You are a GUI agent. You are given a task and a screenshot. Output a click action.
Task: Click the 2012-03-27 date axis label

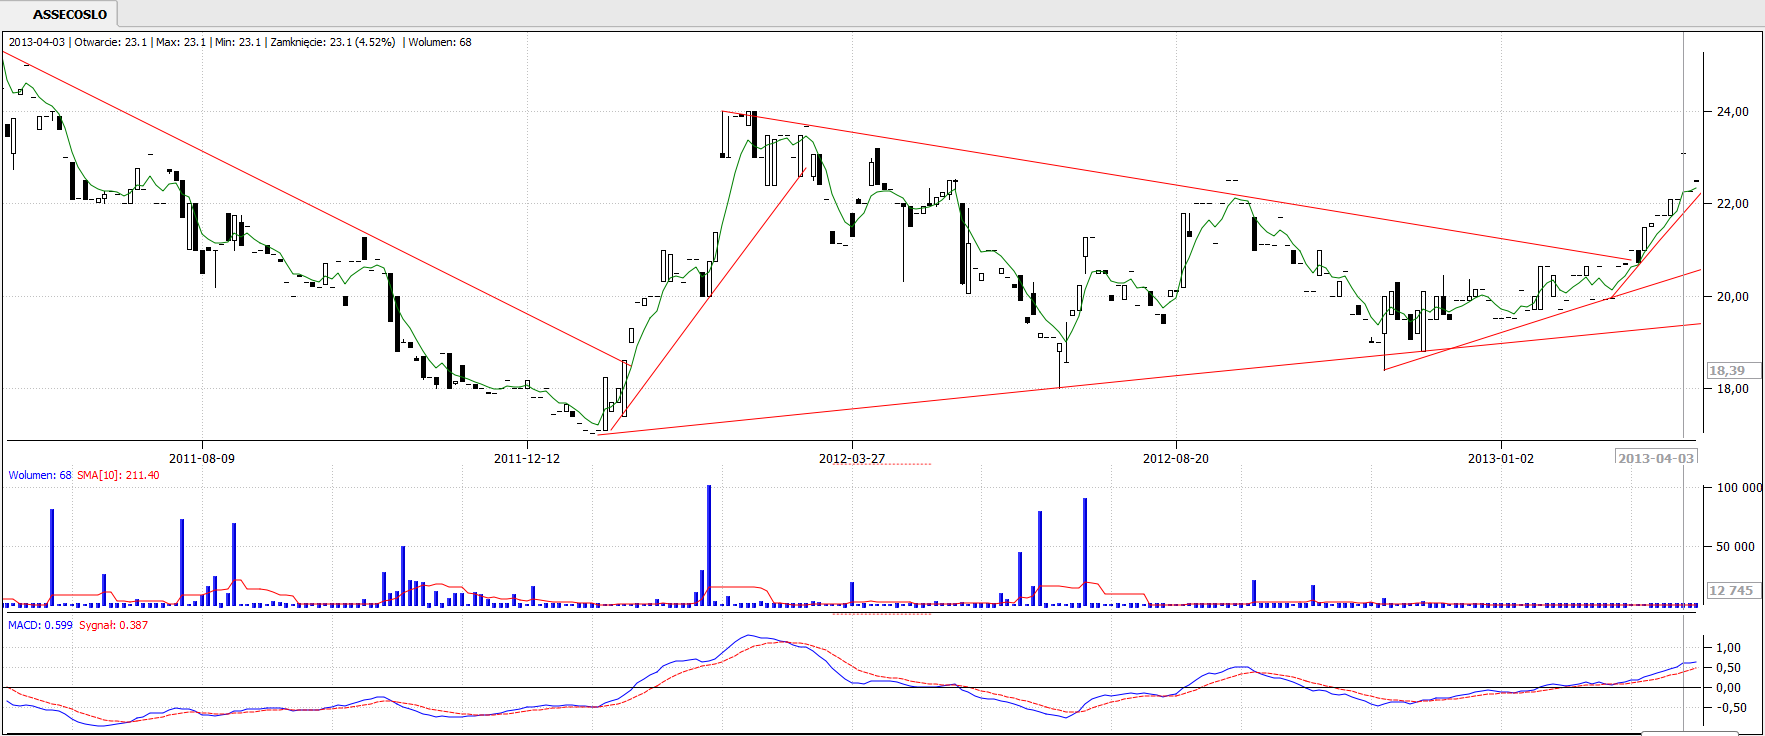click(852, 459)
